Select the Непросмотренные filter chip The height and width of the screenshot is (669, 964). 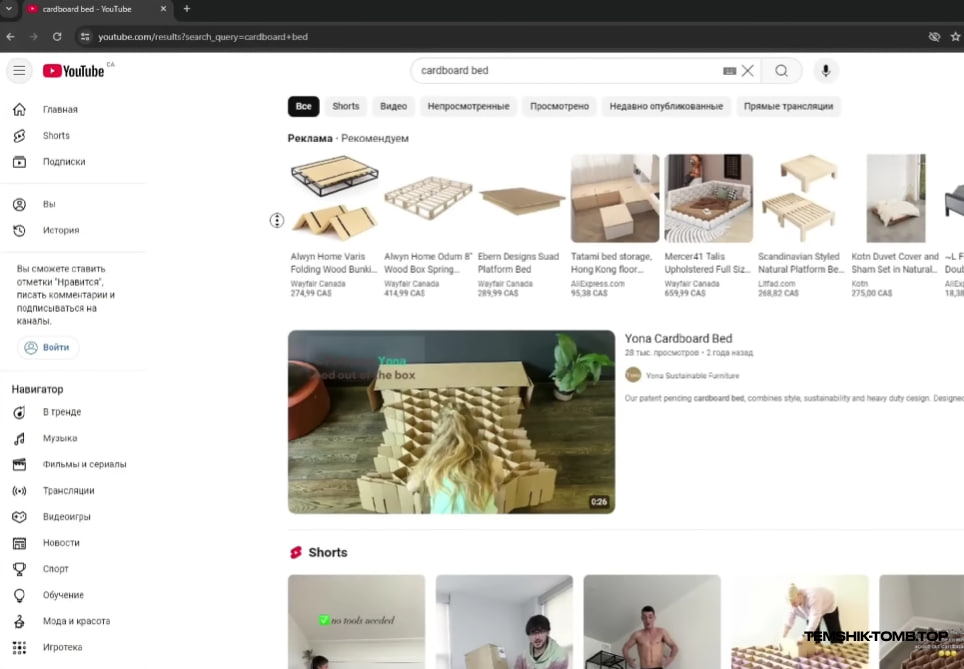click(468, 106)
